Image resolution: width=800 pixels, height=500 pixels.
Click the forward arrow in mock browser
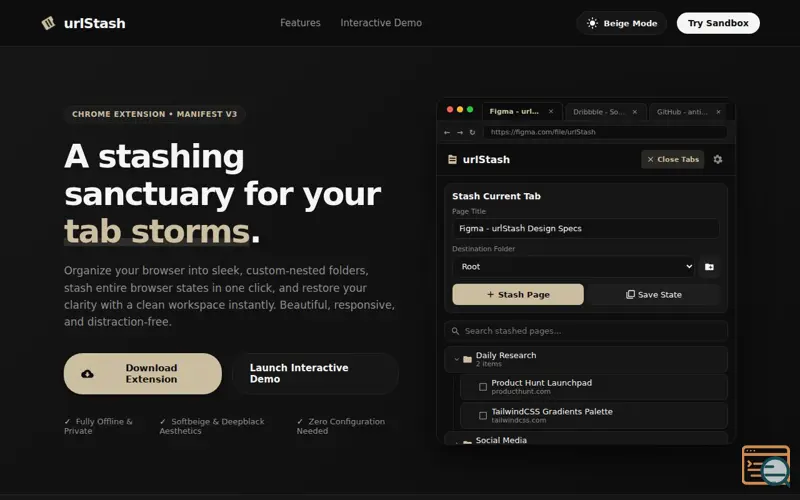point(460,132)
